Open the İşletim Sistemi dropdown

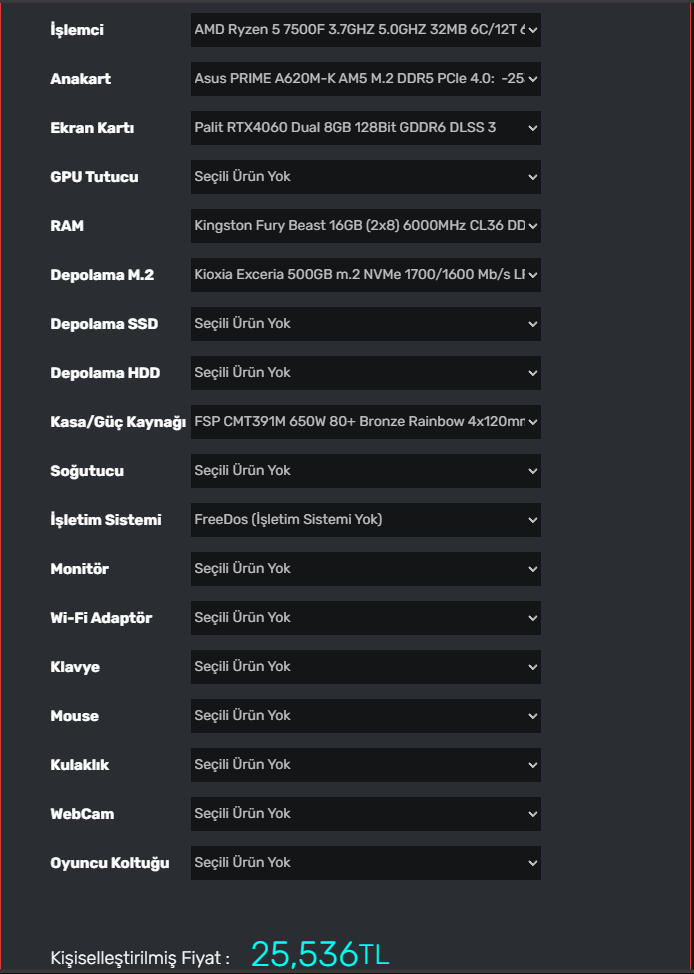click(365, 520)
